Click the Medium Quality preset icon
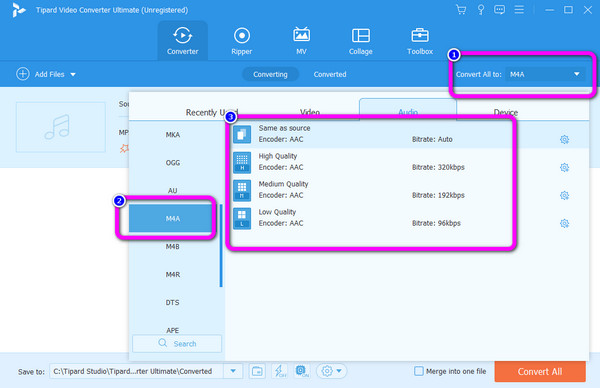The image size is (600, 388). 242,190
